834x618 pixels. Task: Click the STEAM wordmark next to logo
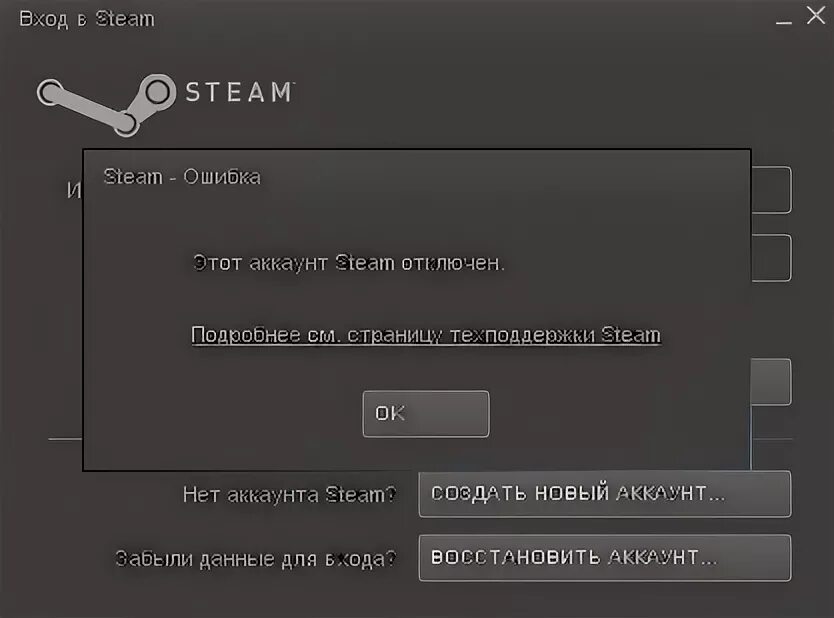[x=238, y=93]
